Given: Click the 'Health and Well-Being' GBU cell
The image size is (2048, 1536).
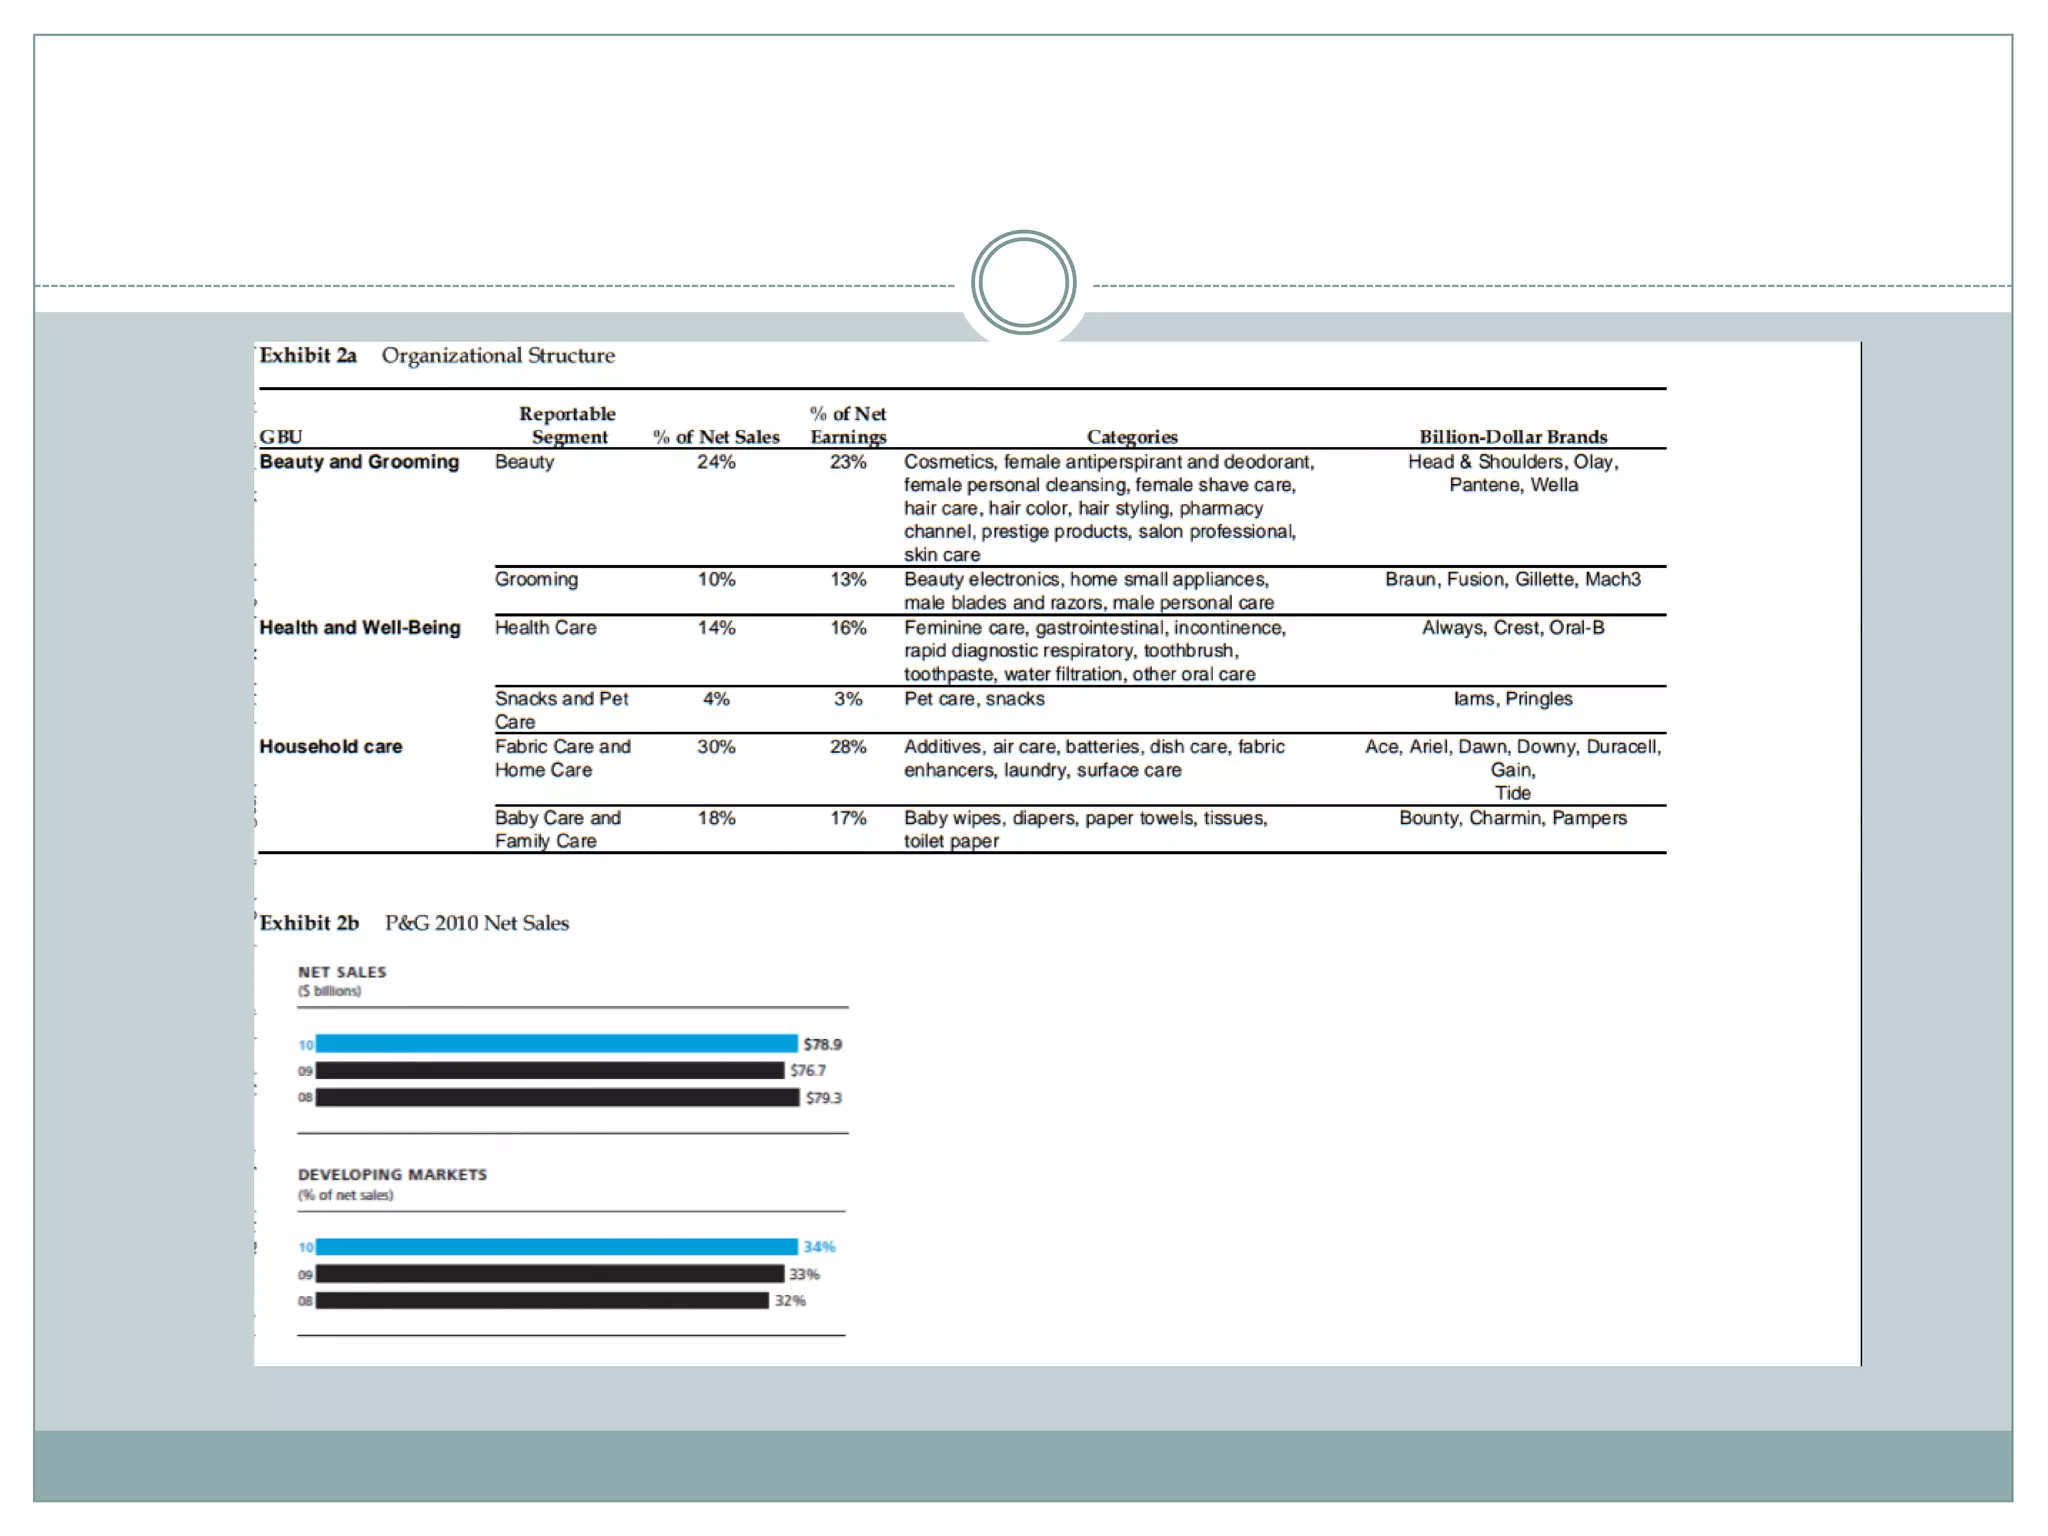Looking at the screenshot, I should [x=360, y=628].
